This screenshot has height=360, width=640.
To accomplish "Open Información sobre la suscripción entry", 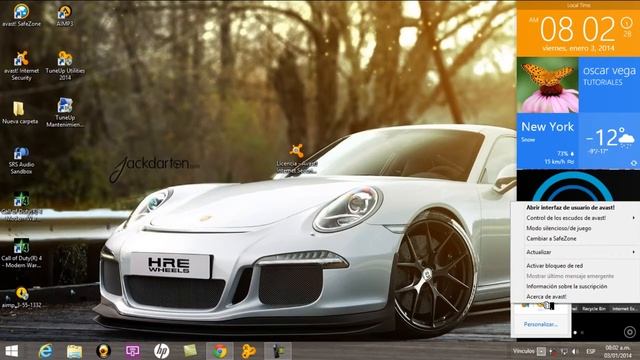I will 576,286.
